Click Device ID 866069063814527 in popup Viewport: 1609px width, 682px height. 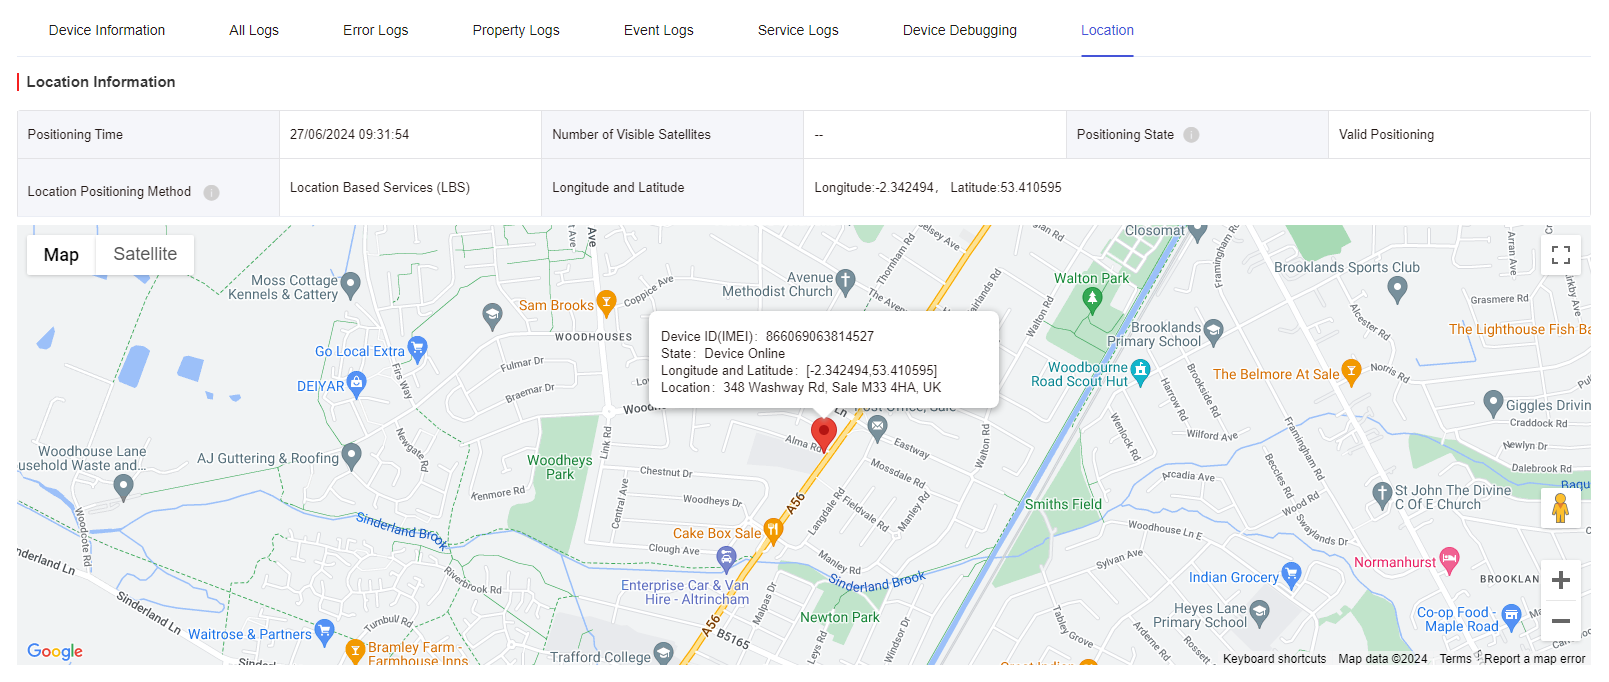tap(820, 337)
